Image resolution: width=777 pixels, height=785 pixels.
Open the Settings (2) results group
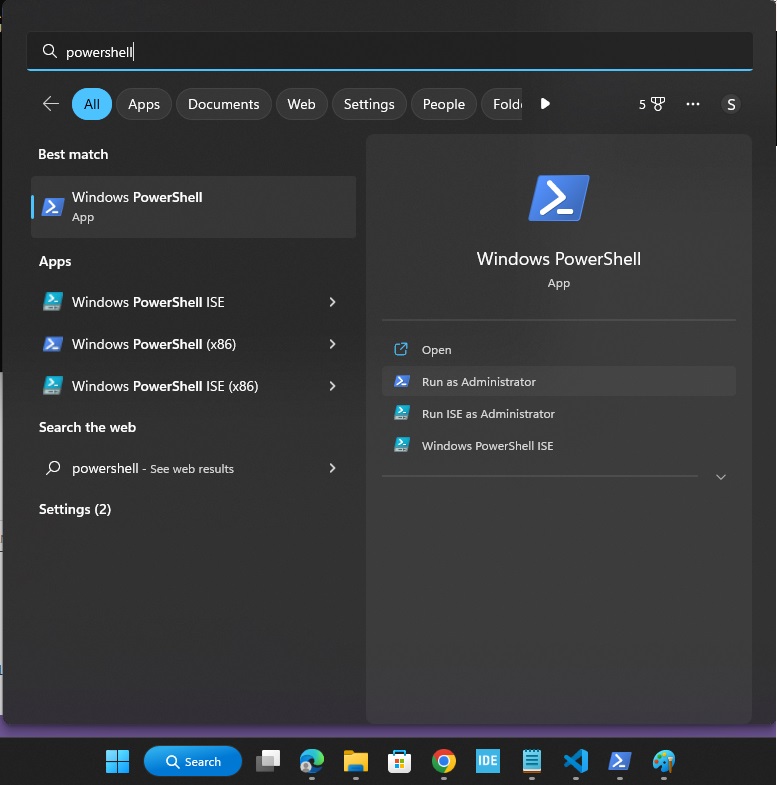[x=75, y=509]
